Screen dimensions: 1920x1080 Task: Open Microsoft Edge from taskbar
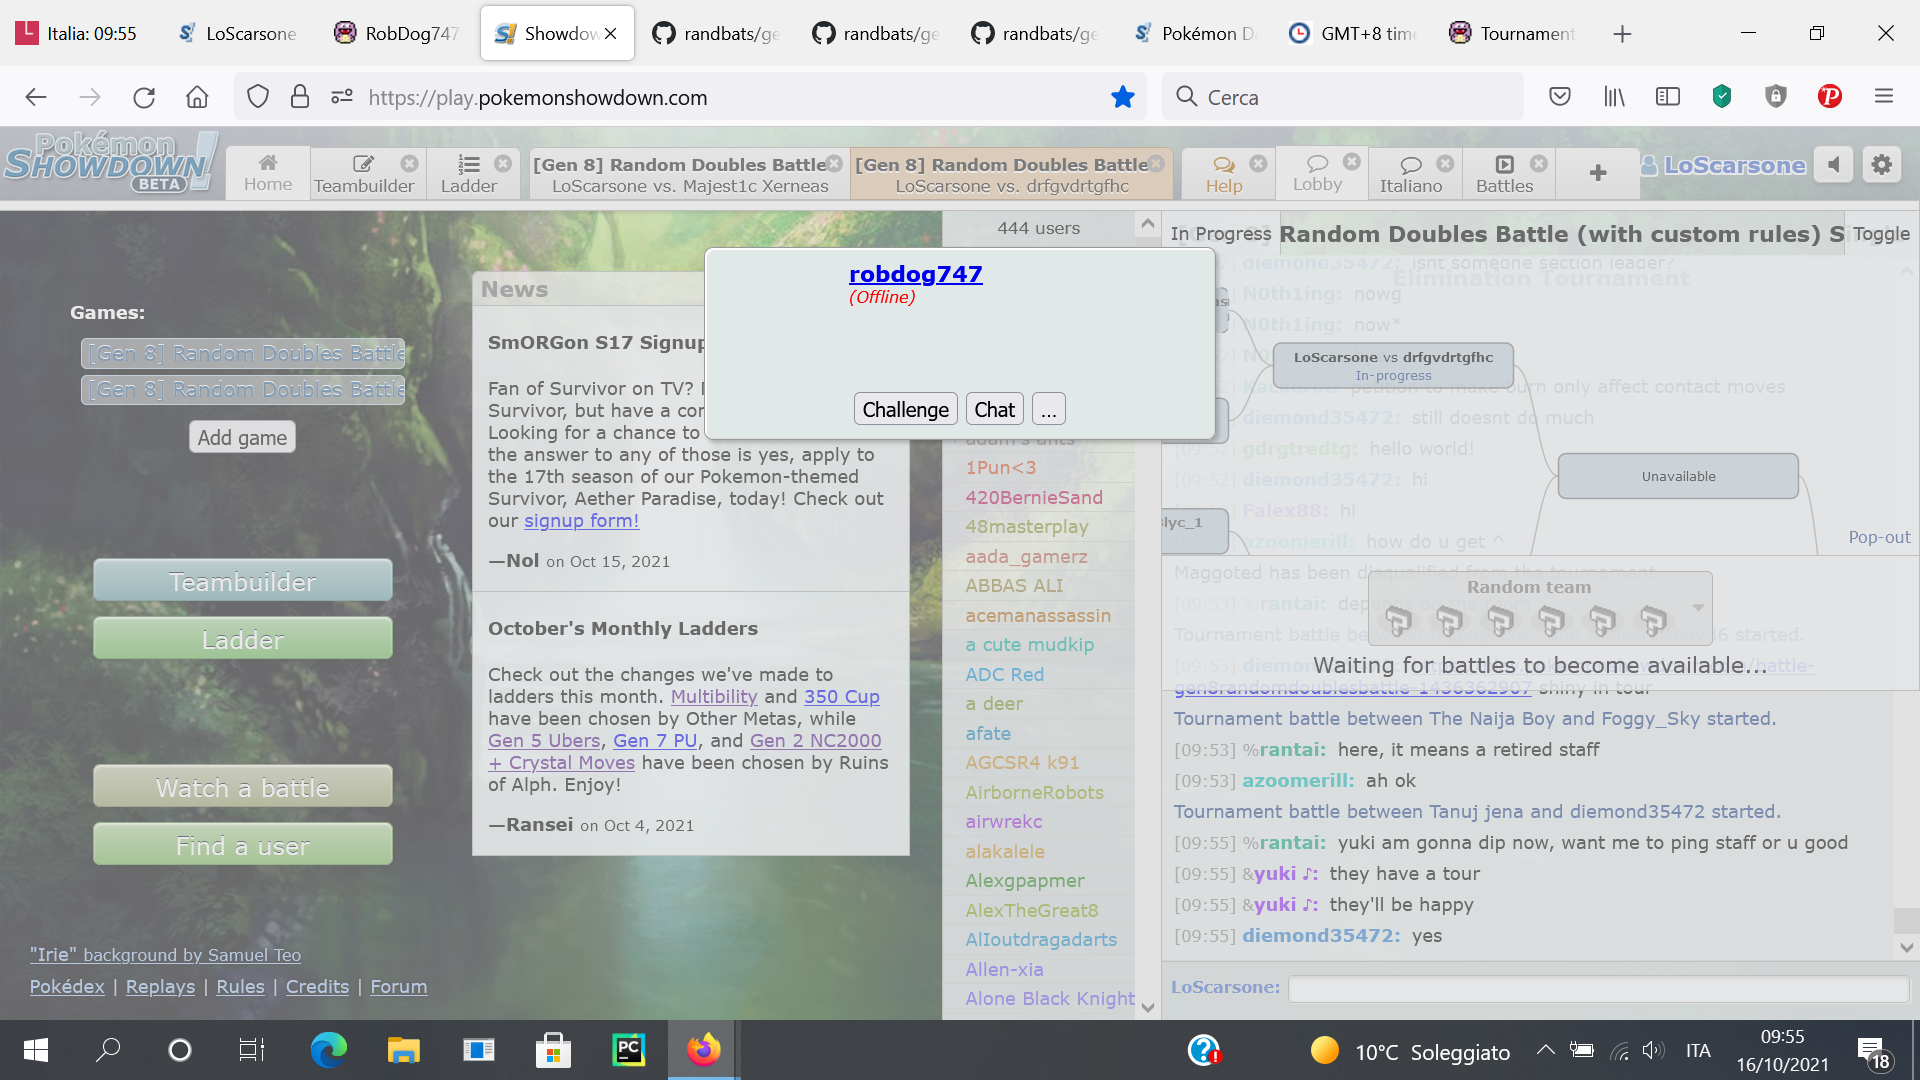click(328, 1050)
